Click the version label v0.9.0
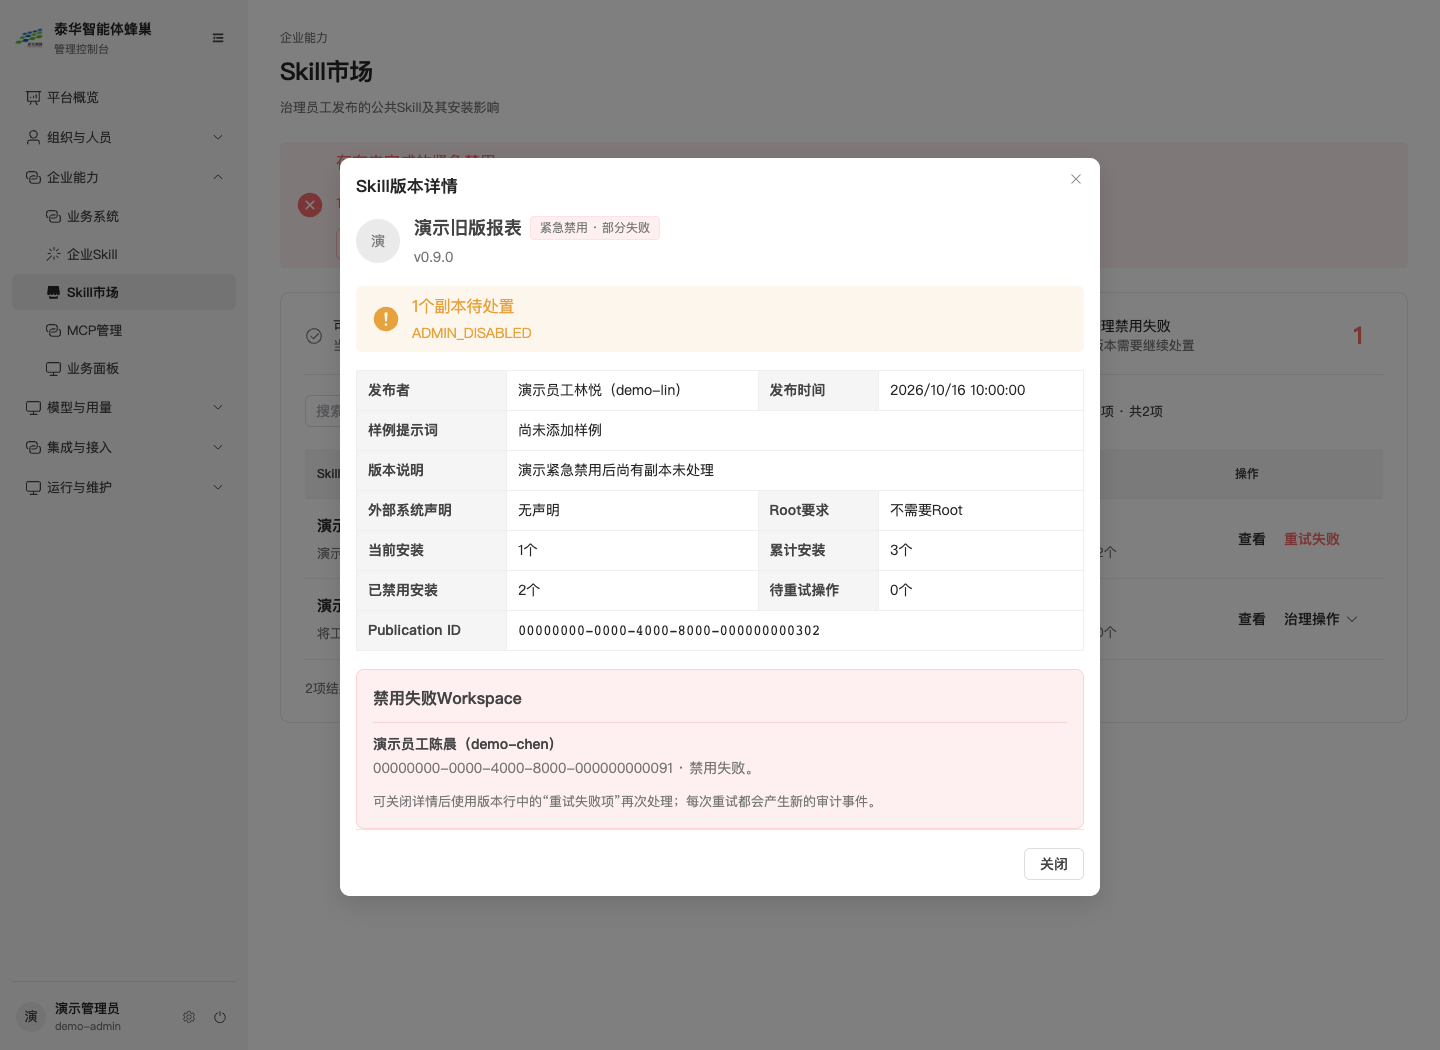 pos(434,257)
